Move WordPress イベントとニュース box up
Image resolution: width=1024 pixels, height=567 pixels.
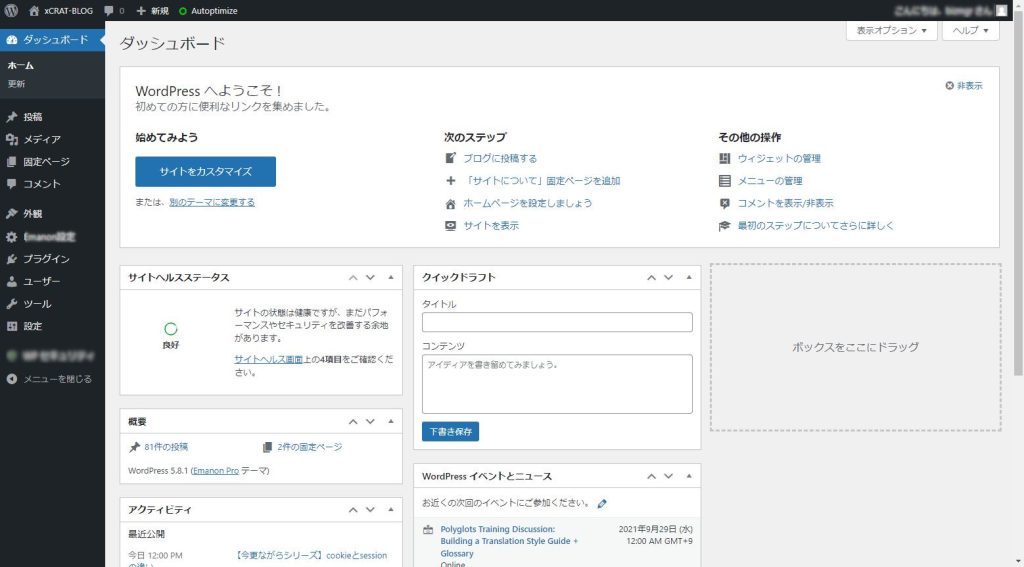coord(651,476)
